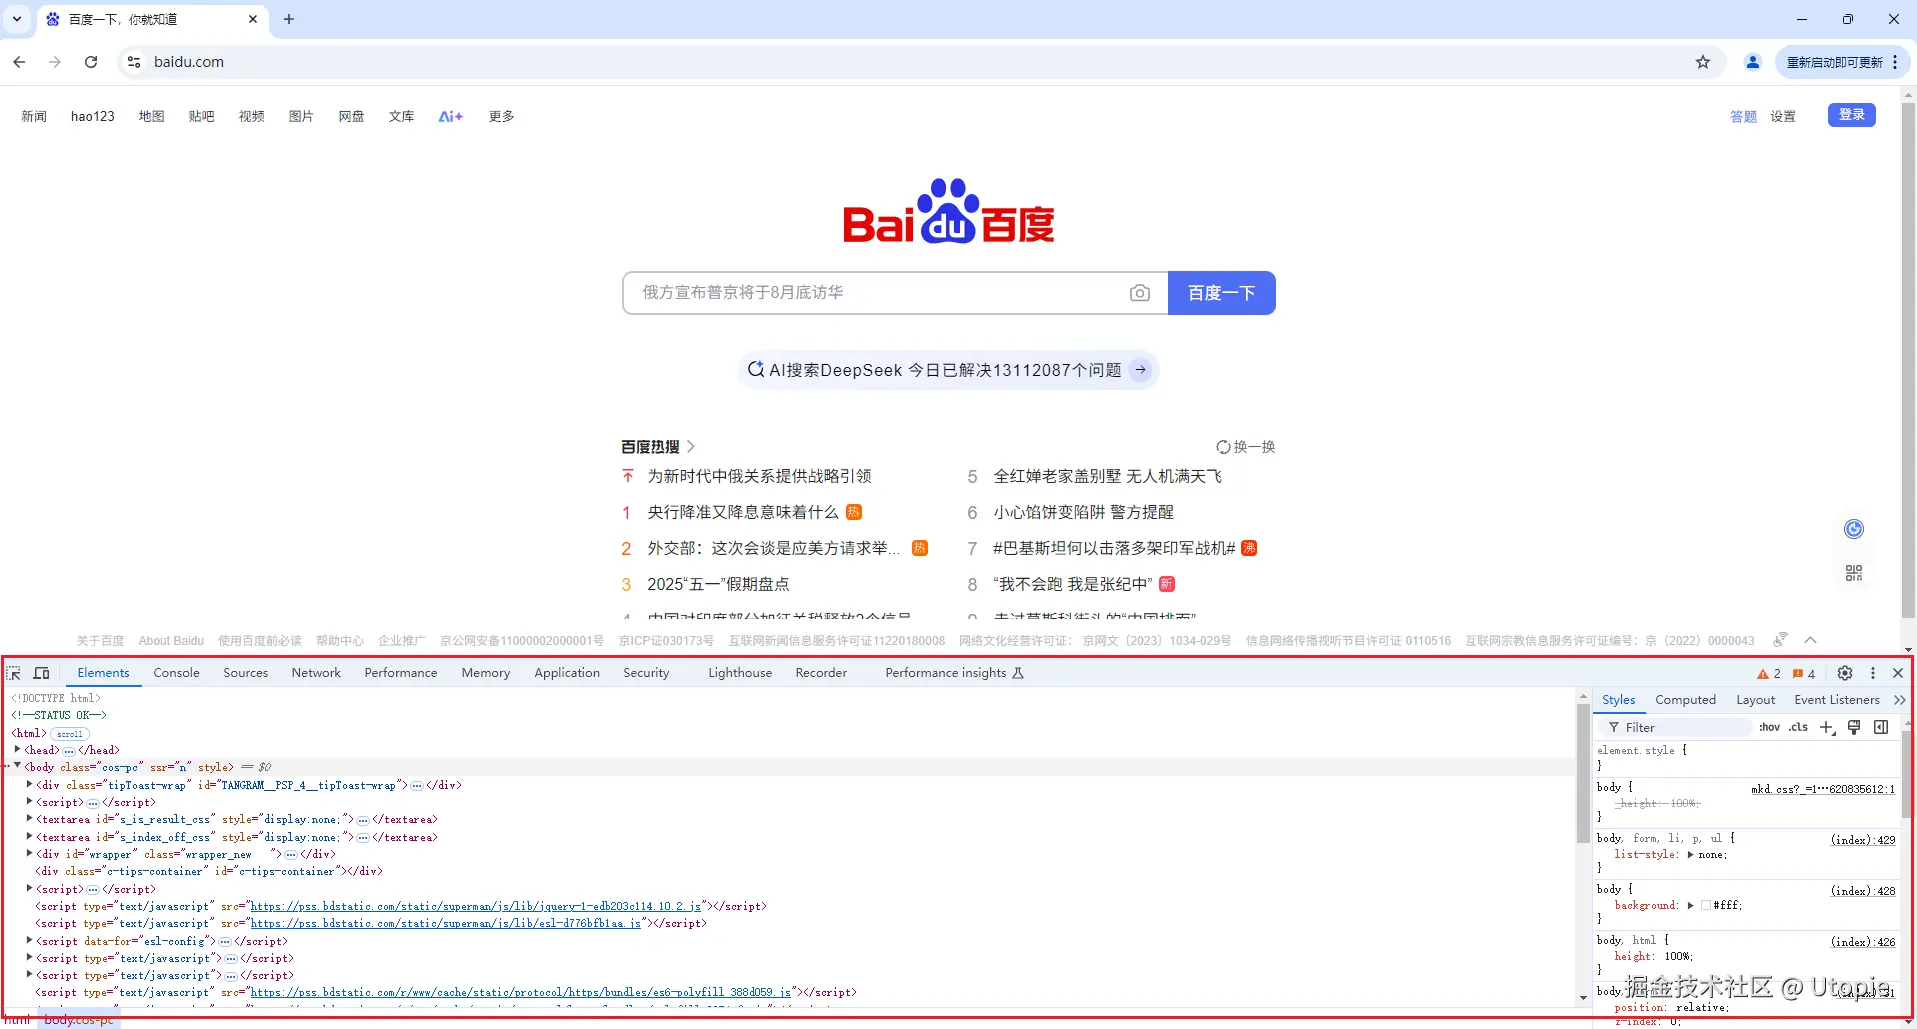Viewport: 1917px width, 1029px height.
Task: Add a new style rule
Action: pyautogui.click(x=1827, y=727)
